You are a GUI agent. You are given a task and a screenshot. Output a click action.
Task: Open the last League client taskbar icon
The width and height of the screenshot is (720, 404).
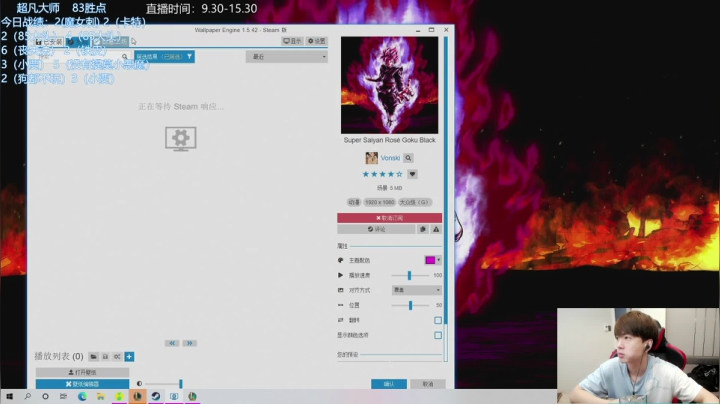click(192, 396)
